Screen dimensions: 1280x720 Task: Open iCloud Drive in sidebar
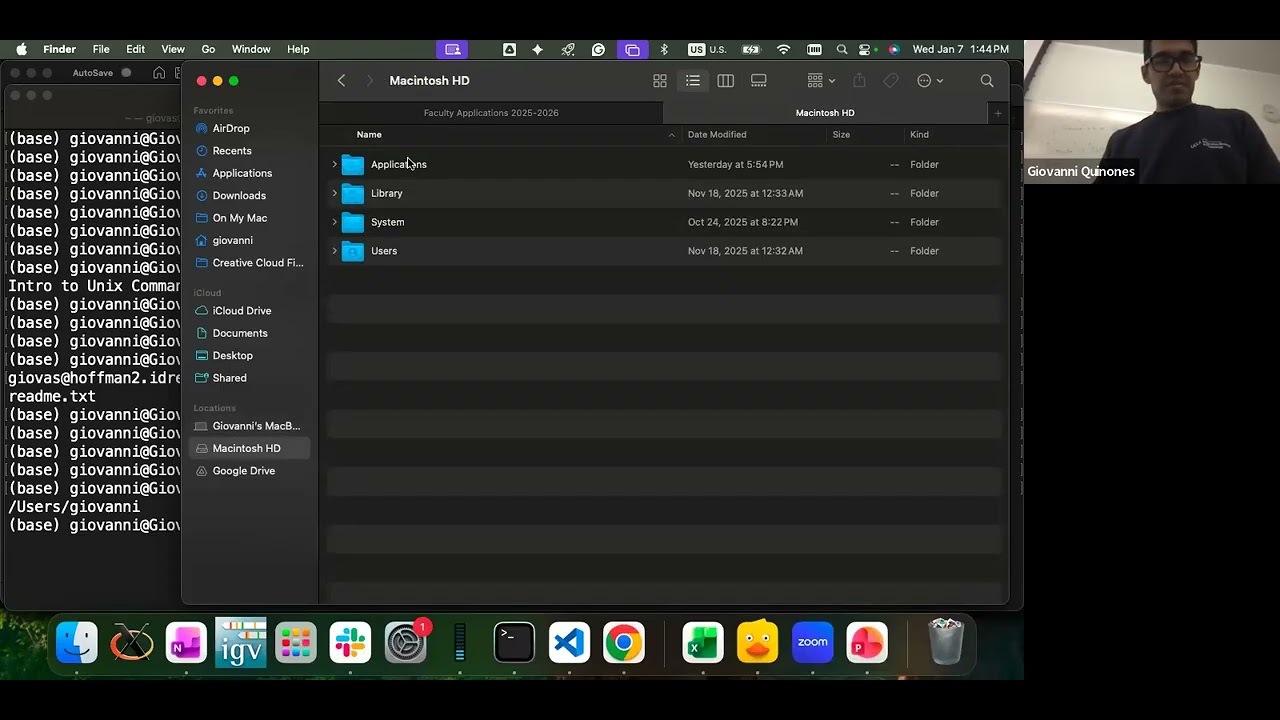click(x=249, y=311)
